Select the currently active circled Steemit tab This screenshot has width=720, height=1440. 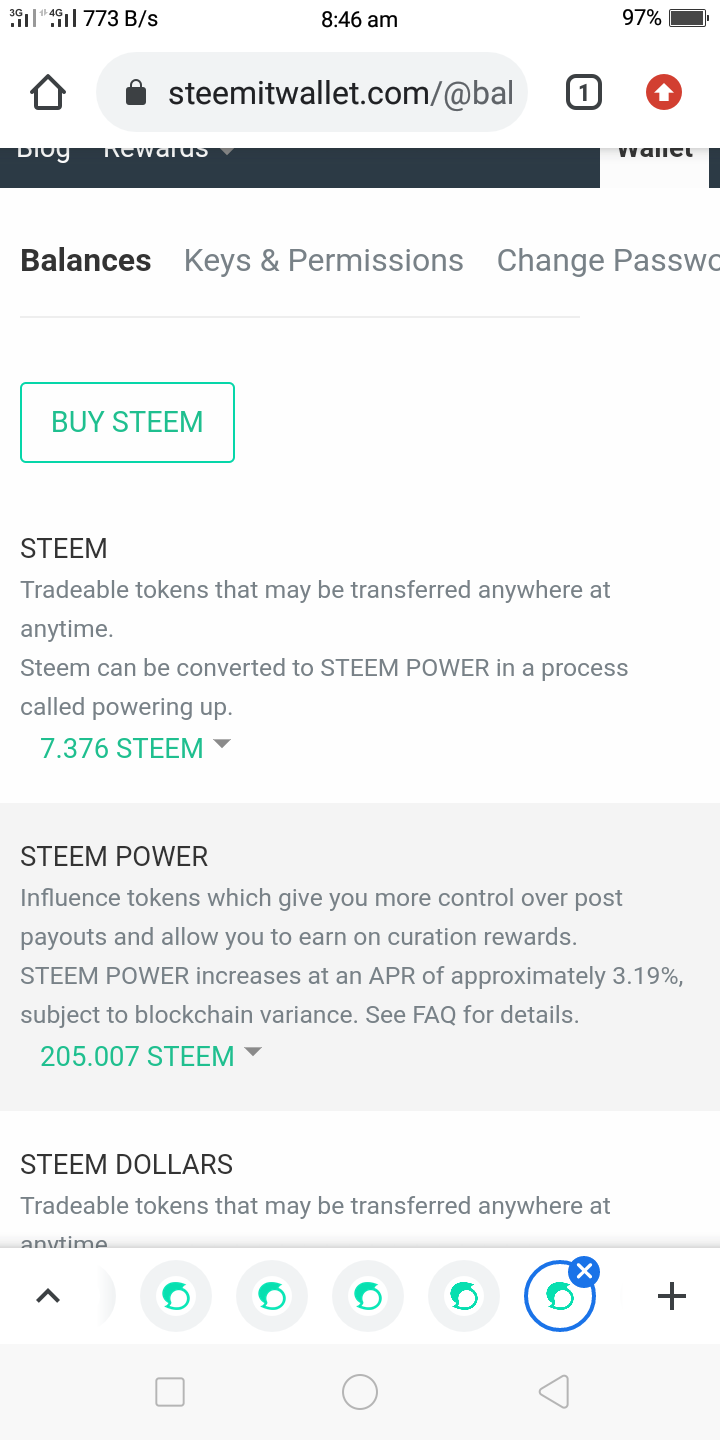(560, 1297)
